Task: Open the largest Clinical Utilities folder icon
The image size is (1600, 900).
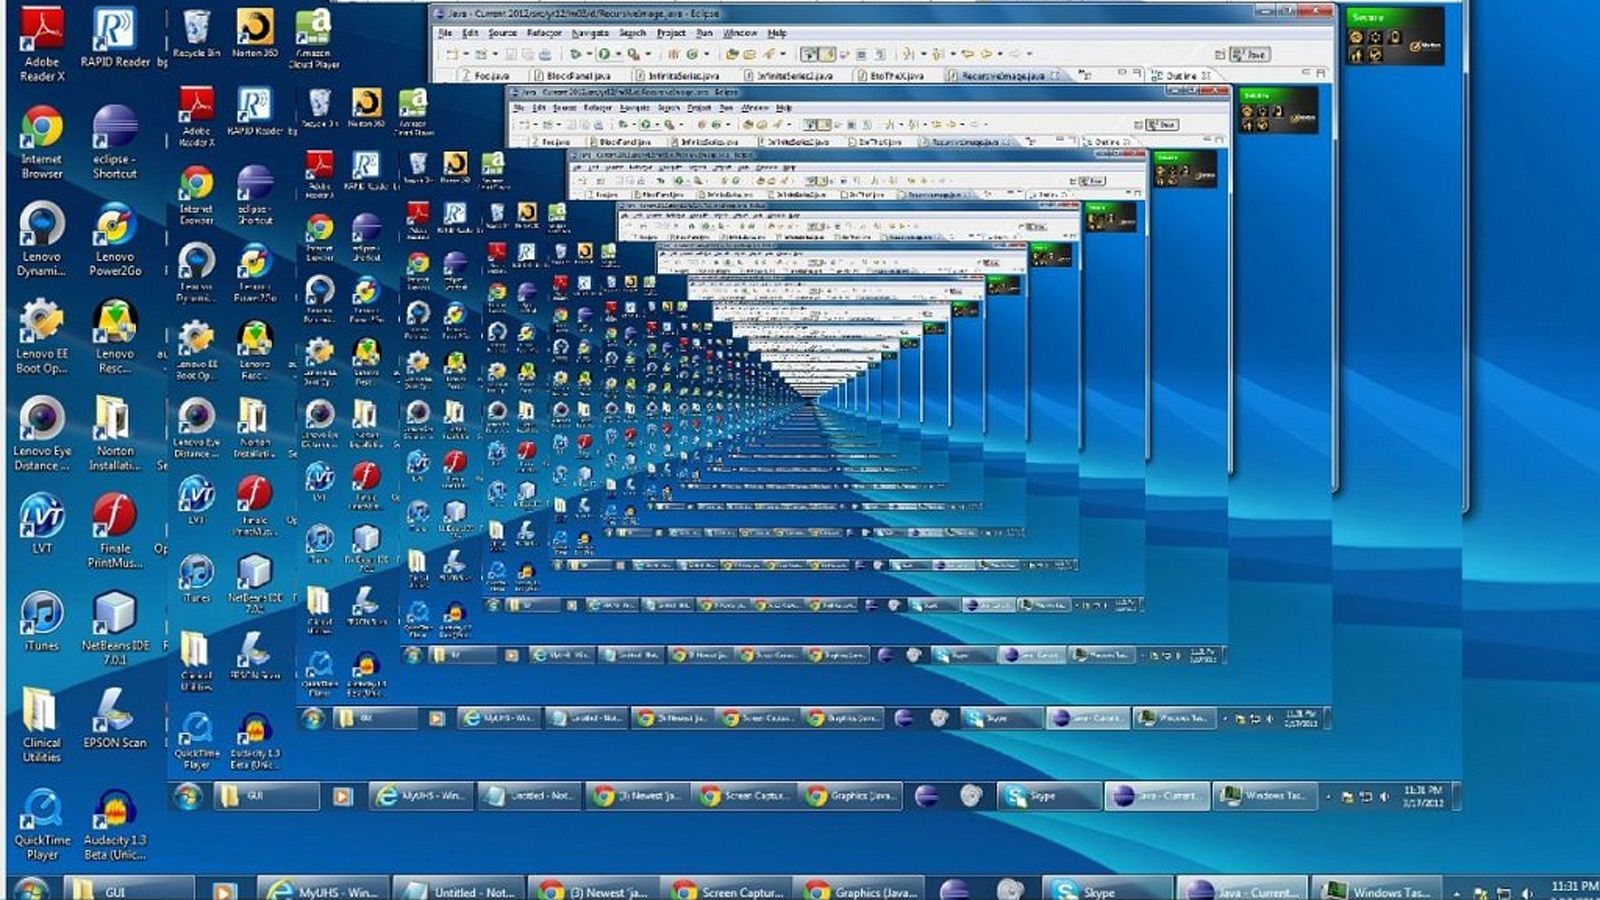Action: (42, 711)
